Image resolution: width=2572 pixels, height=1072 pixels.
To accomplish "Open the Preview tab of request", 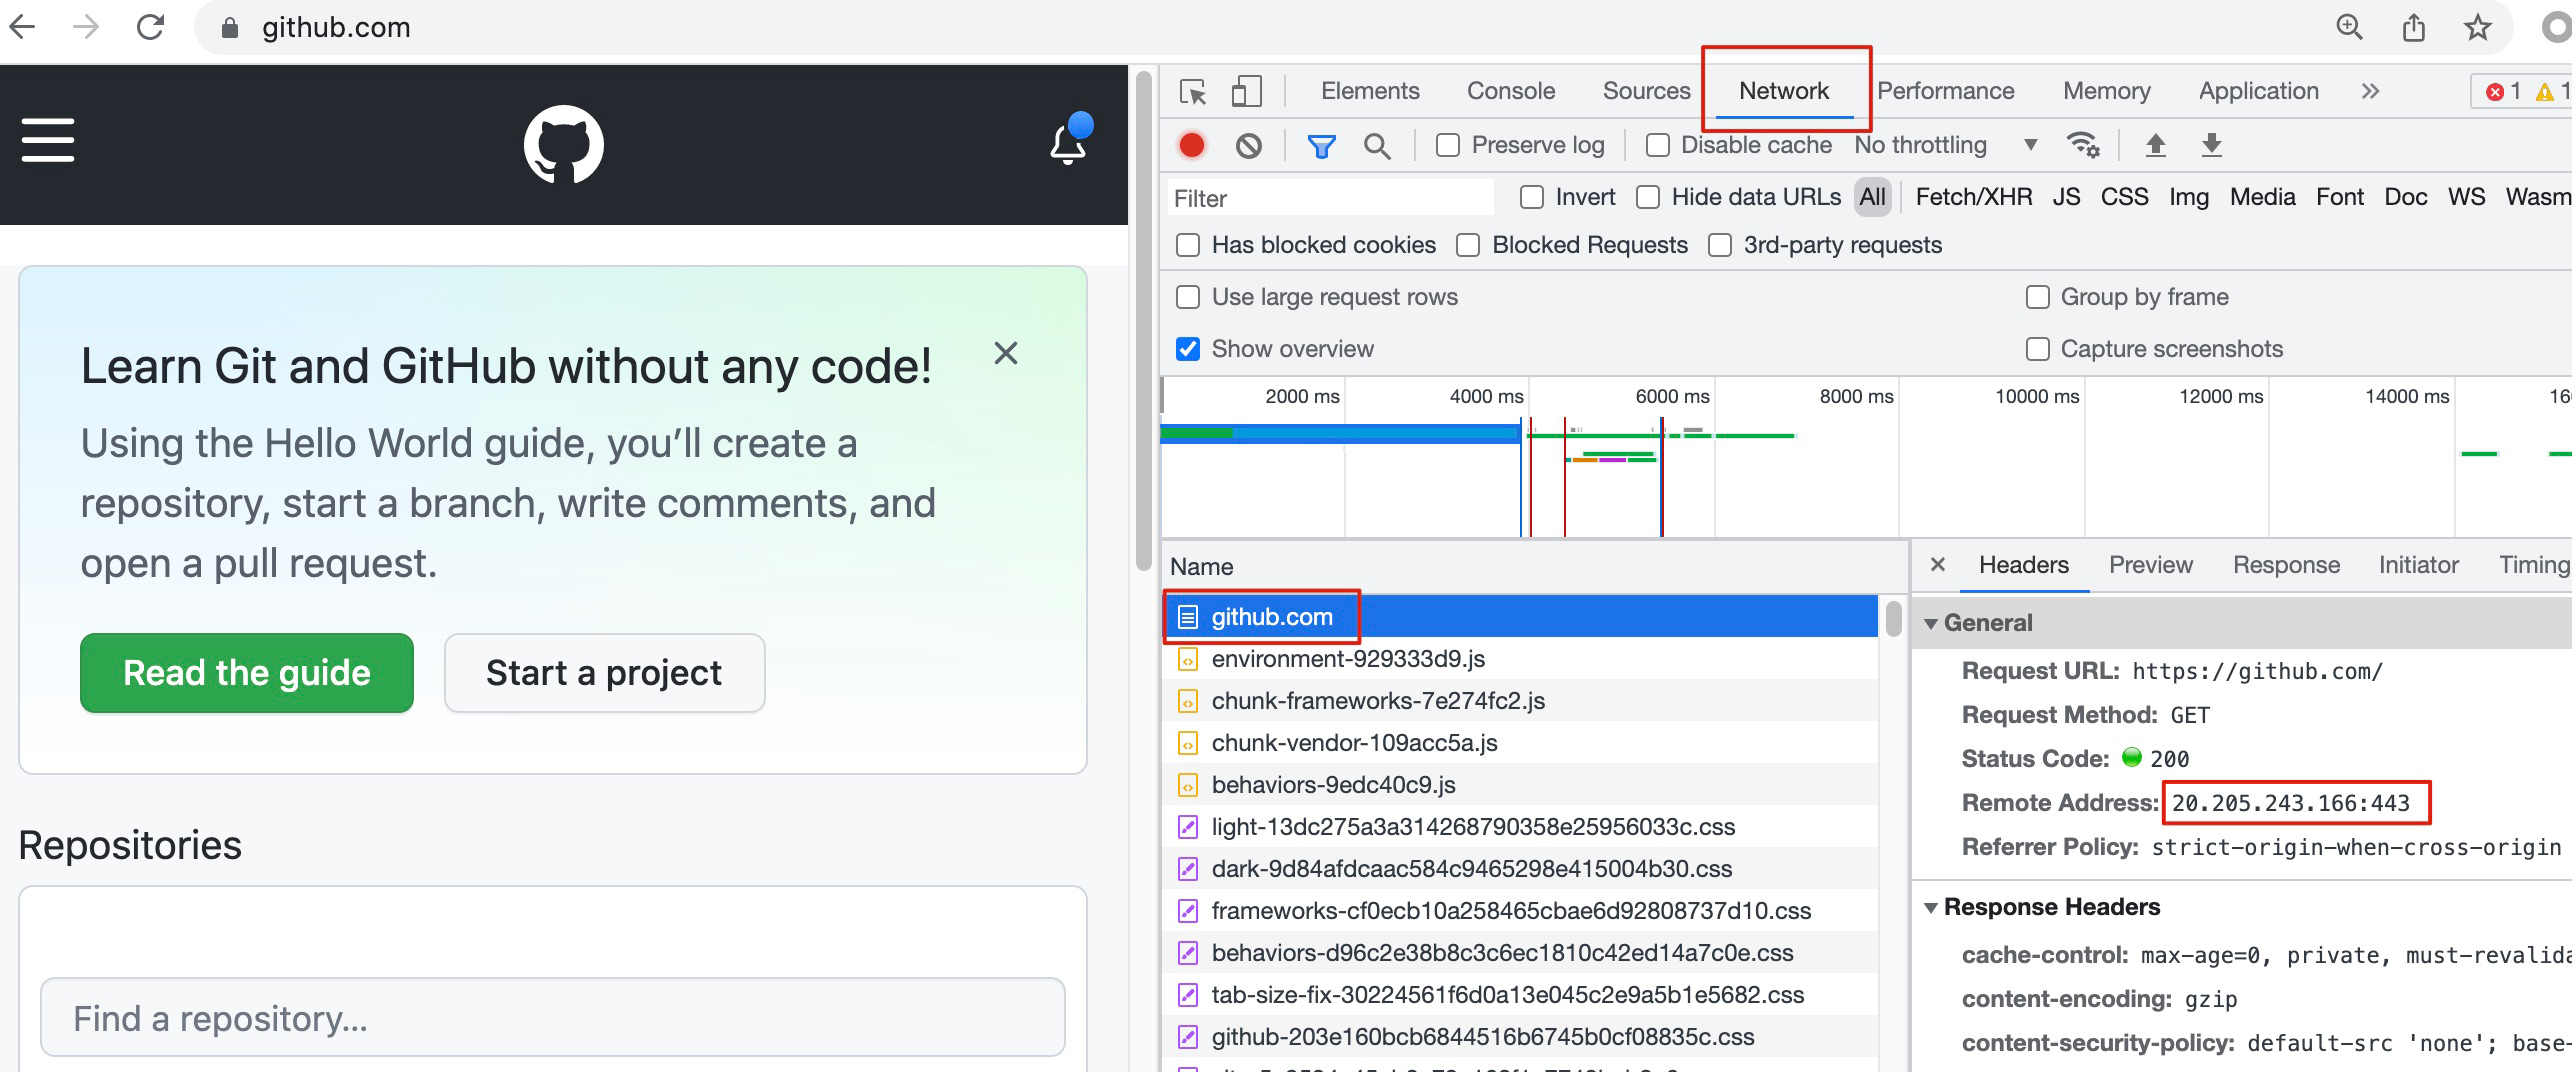I will [2150, 565].
